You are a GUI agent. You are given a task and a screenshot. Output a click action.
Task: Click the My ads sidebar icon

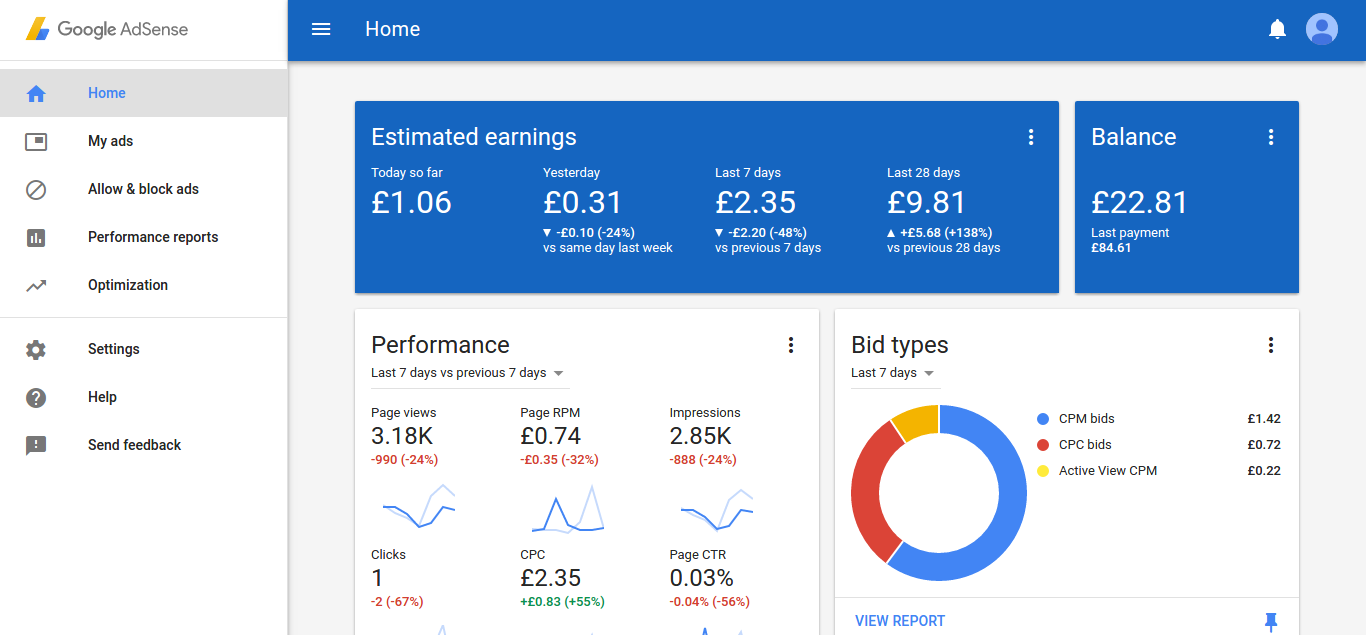36,141
